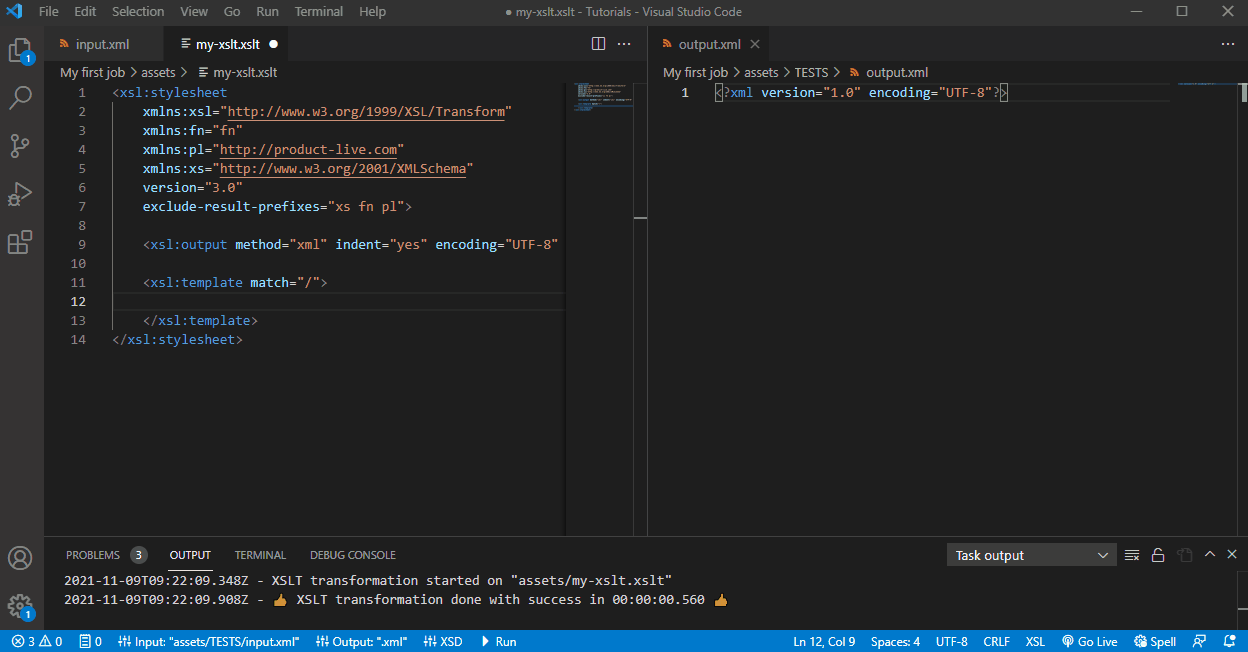Maximize the output panel
Image resolution: width=1248 pixels, height=652 pixels.
point(1209,554)
